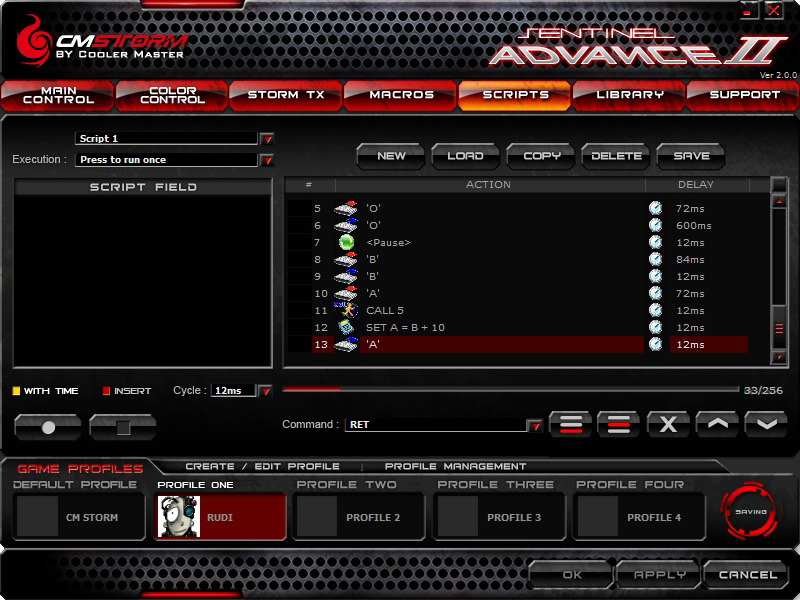Toggle the Insert option
Screen dimensions: 800x600
(127, 391)
